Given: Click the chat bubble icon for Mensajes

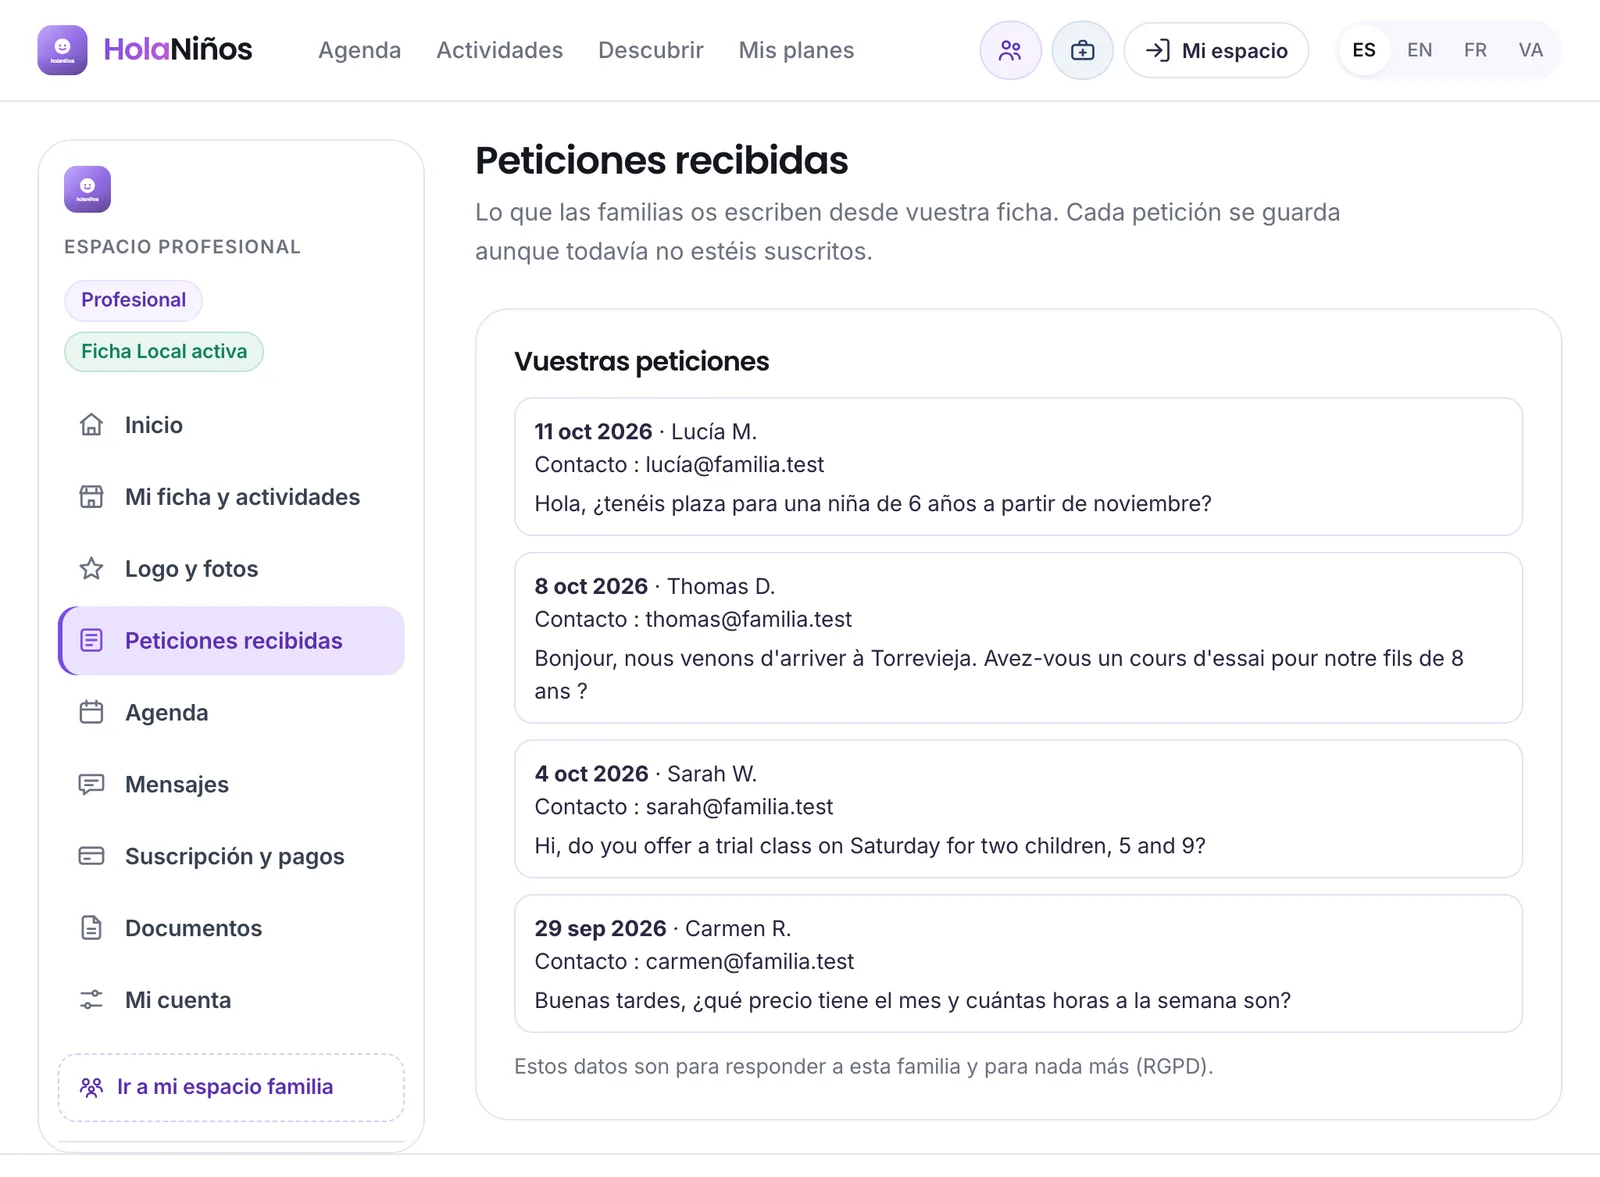Looking at the screenshot, I should click(91, 785).
